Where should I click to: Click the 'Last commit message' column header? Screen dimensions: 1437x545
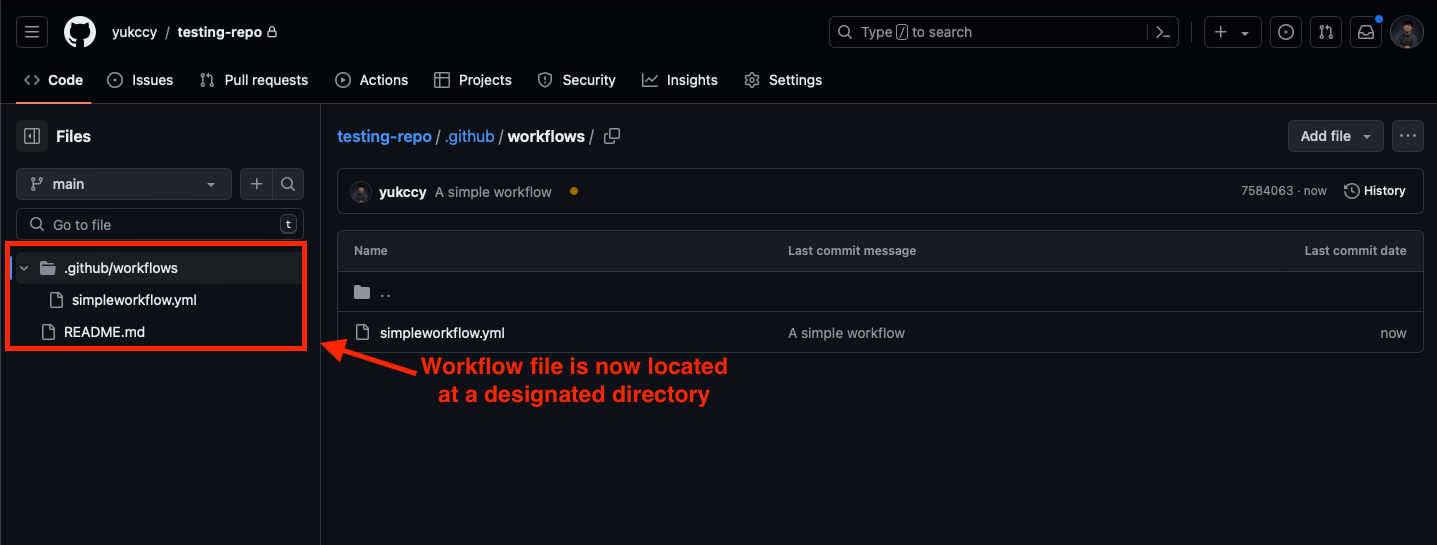(x=852, y=251)
